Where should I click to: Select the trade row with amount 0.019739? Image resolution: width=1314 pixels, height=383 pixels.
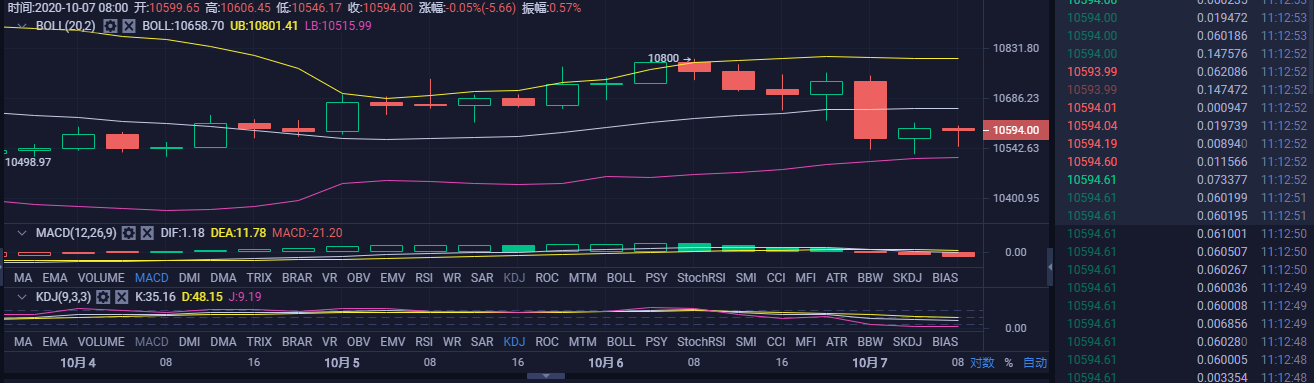[x=1185, y=125]
